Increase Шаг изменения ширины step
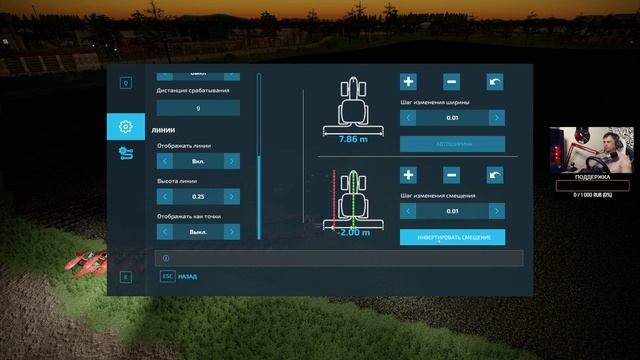Viewport: 640px width, 360px height. [x=497, y=118]
